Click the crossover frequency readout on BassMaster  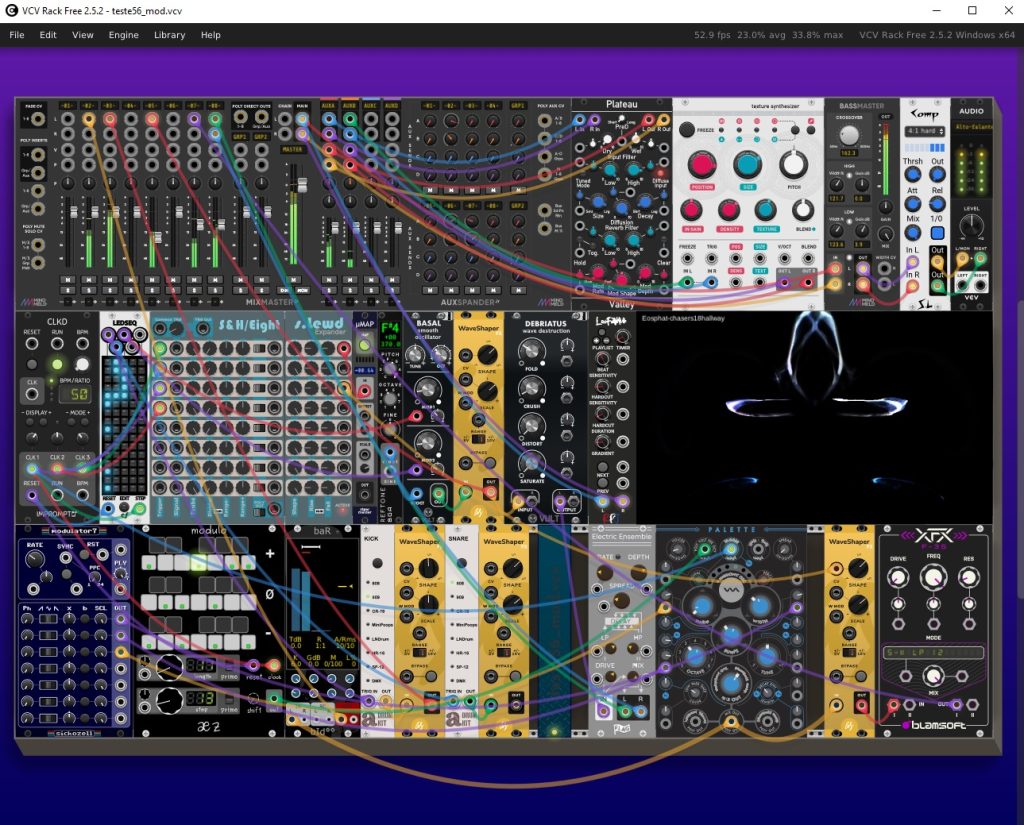(848, 153)
